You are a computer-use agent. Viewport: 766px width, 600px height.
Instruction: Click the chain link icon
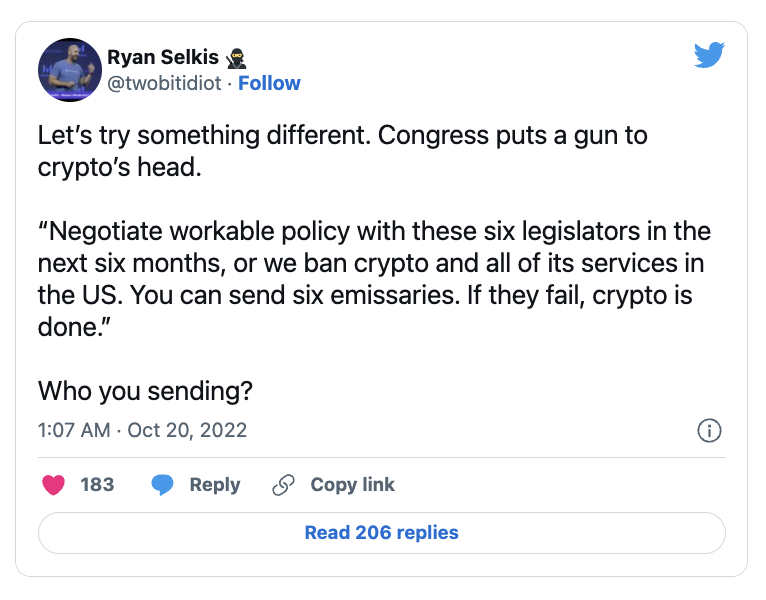[x=284, y=485]
